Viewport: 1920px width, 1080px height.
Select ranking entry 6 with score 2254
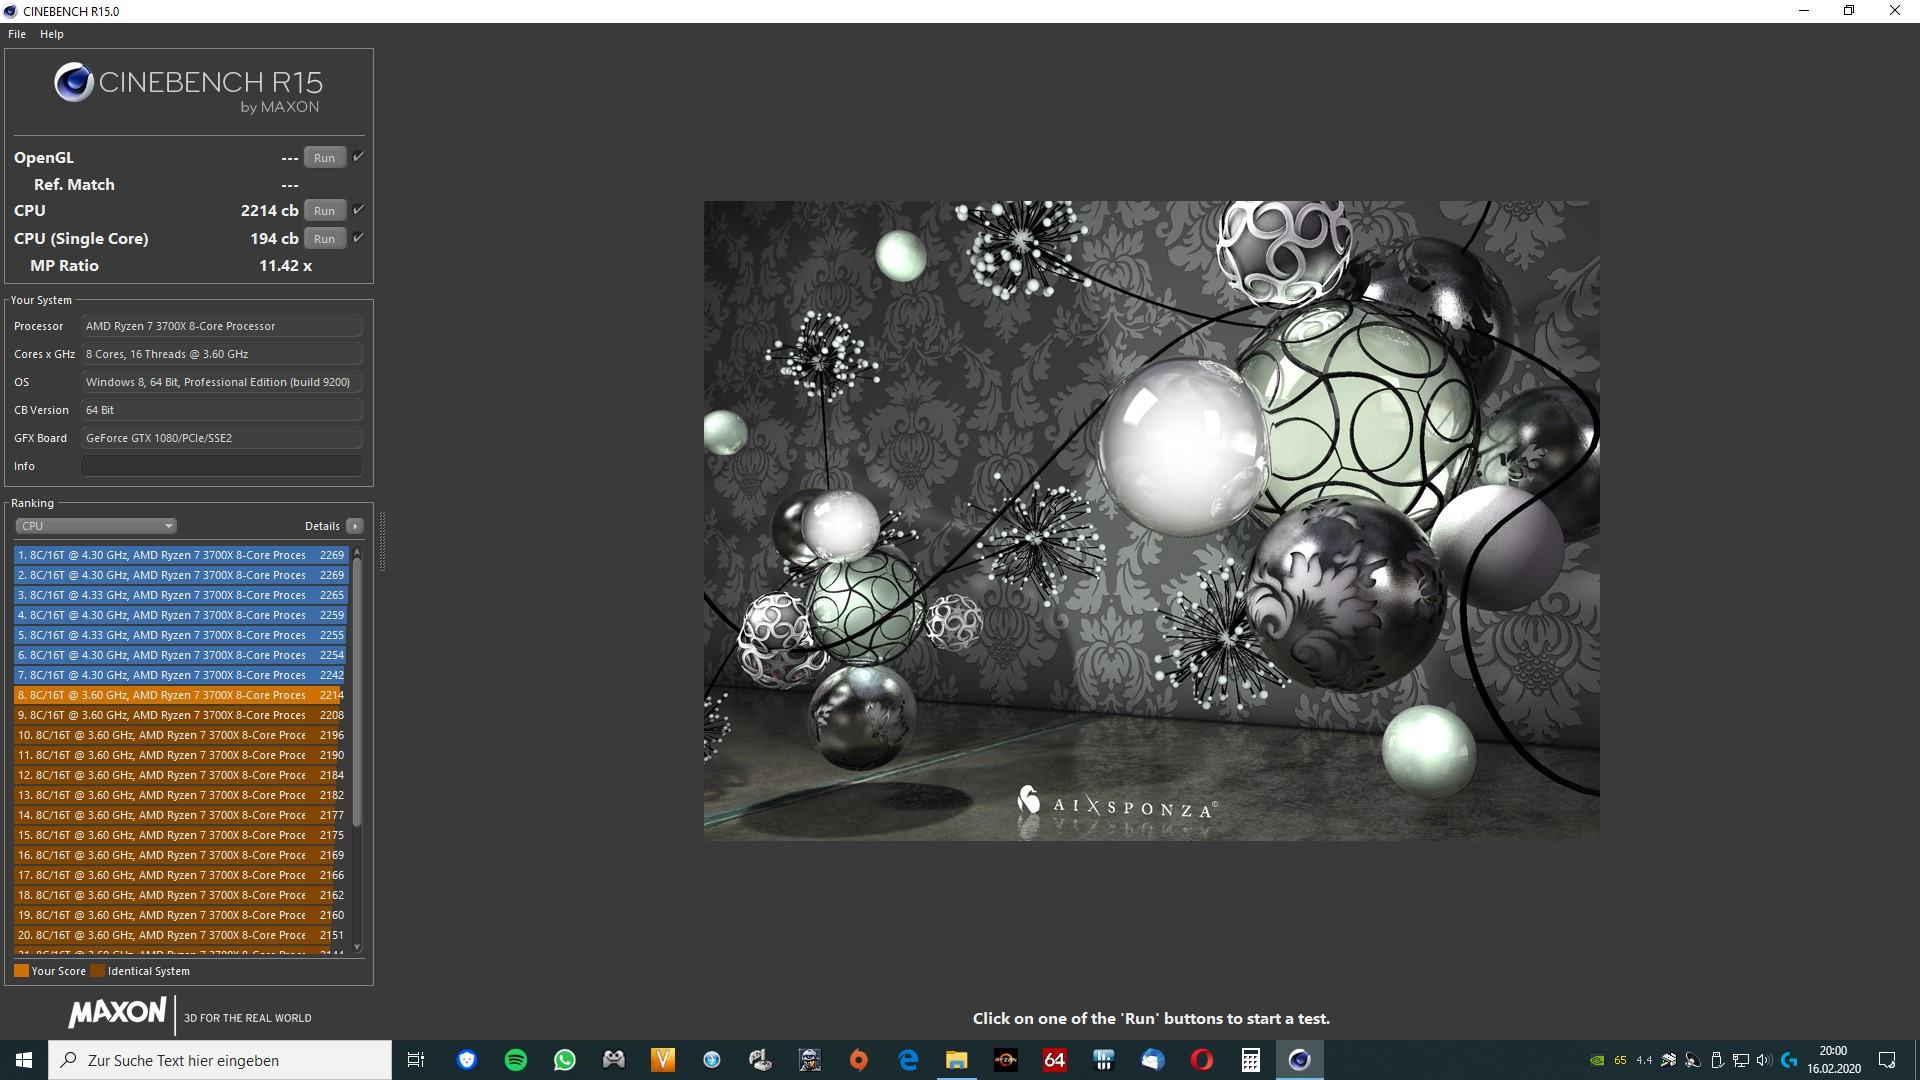pos(181,655)
